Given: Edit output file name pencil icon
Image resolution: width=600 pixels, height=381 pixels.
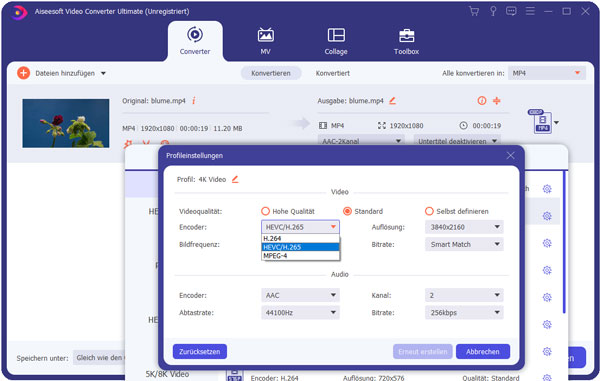Looking at the screenshot, I should click(x=393, y=101).
